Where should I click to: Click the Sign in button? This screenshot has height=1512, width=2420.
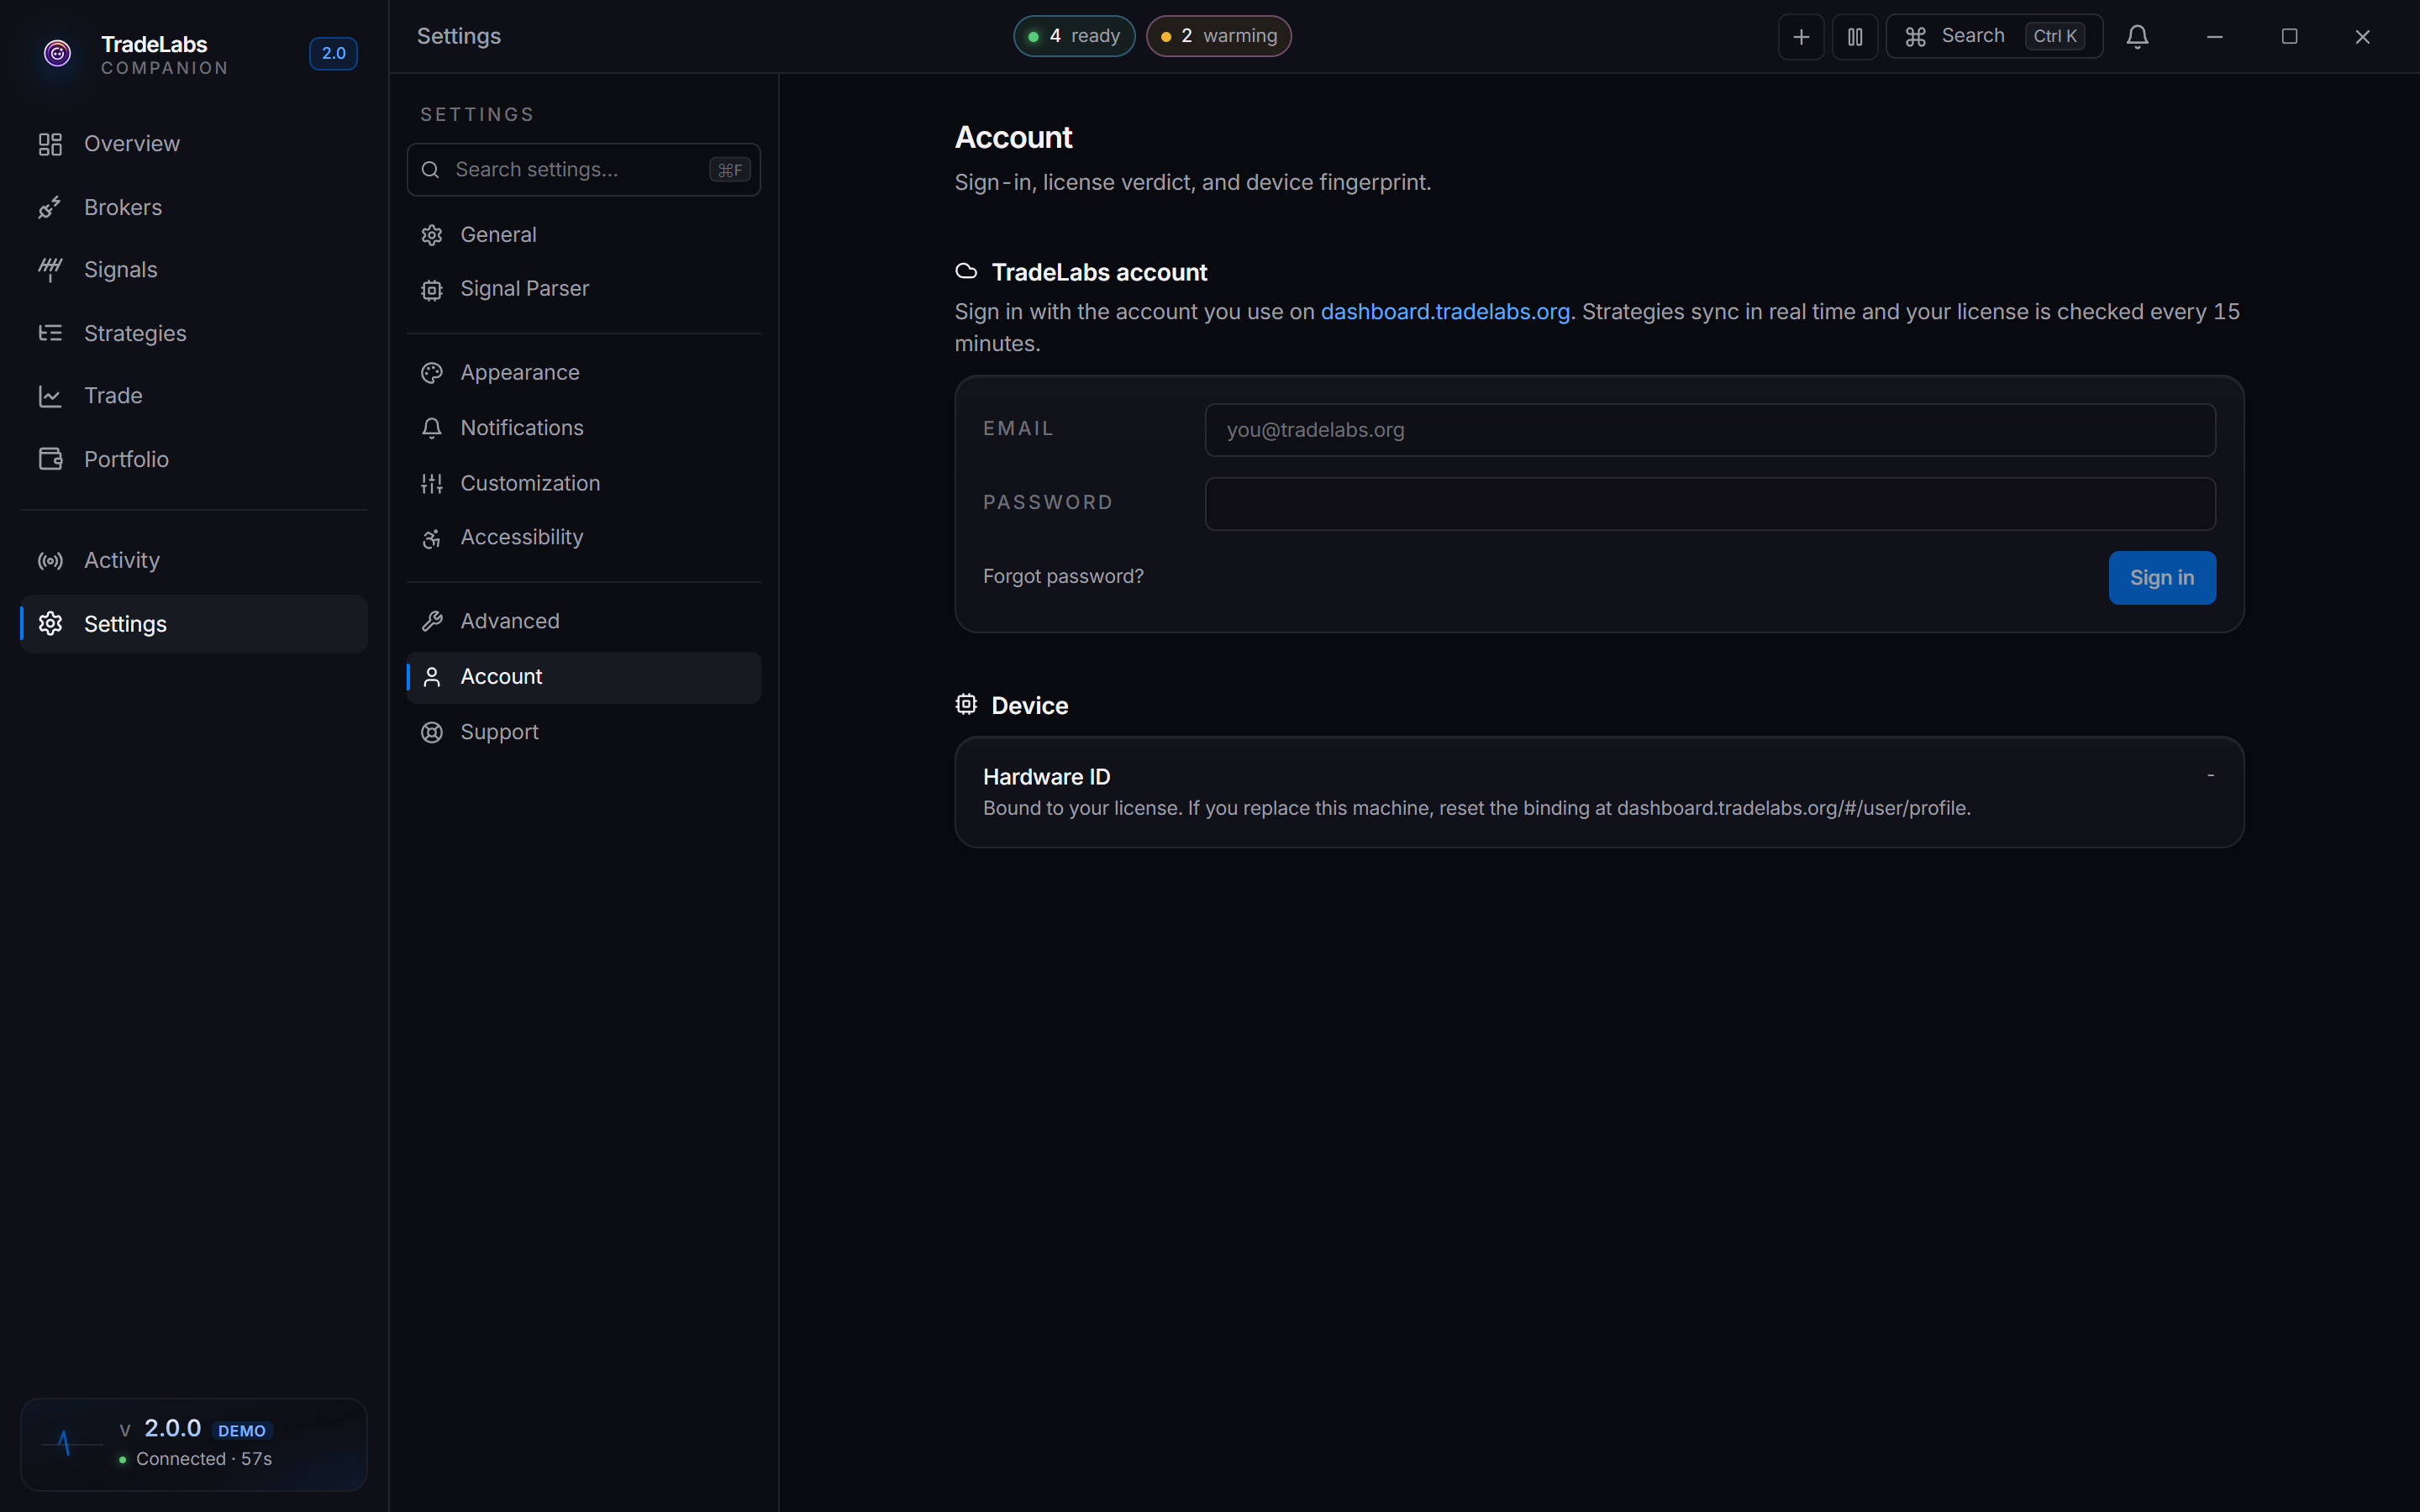(x=2162, y=578)
